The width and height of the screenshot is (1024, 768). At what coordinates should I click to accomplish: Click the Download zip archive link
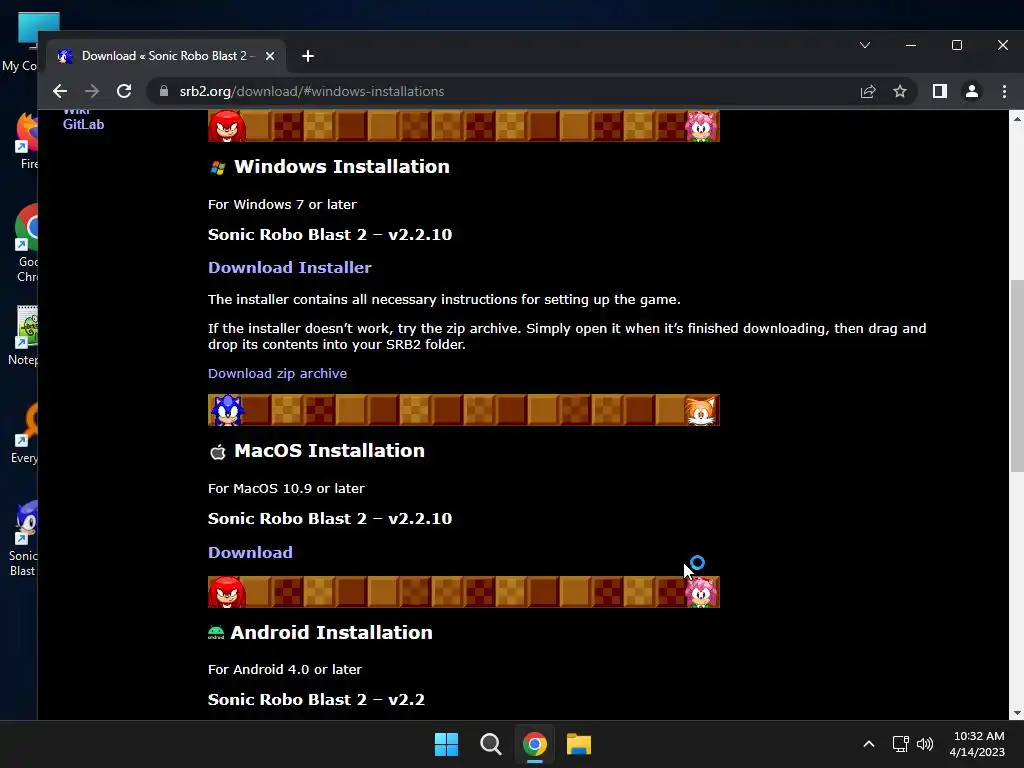pyautogui.click(x=277, y=374)
